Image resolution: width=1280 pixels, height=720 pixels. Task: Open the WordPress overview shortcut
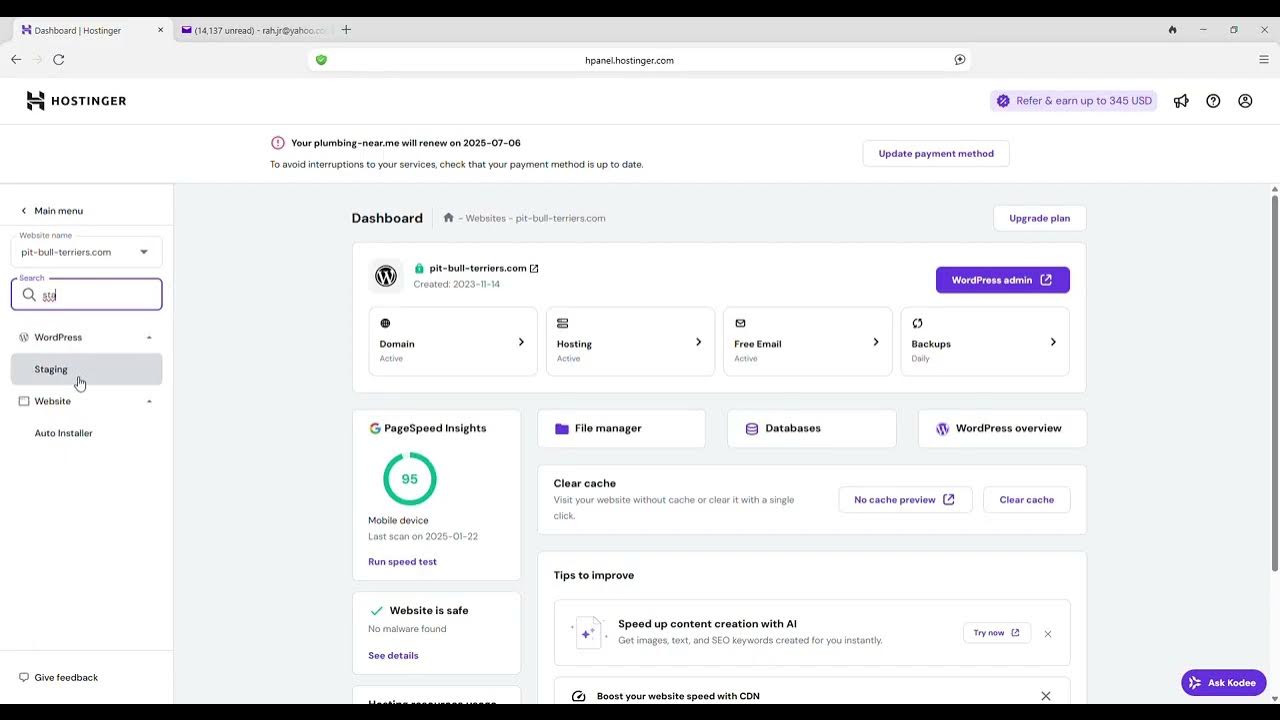click(x=1002, y=428)
